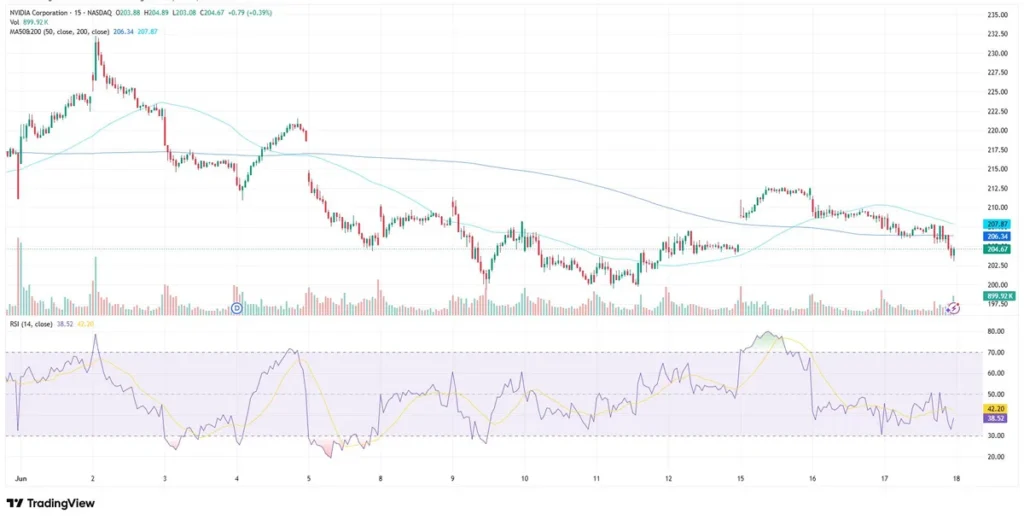1024x520 pixels.
Task: Click the date label 18 on time axis
Action: (x=956, y=478)
